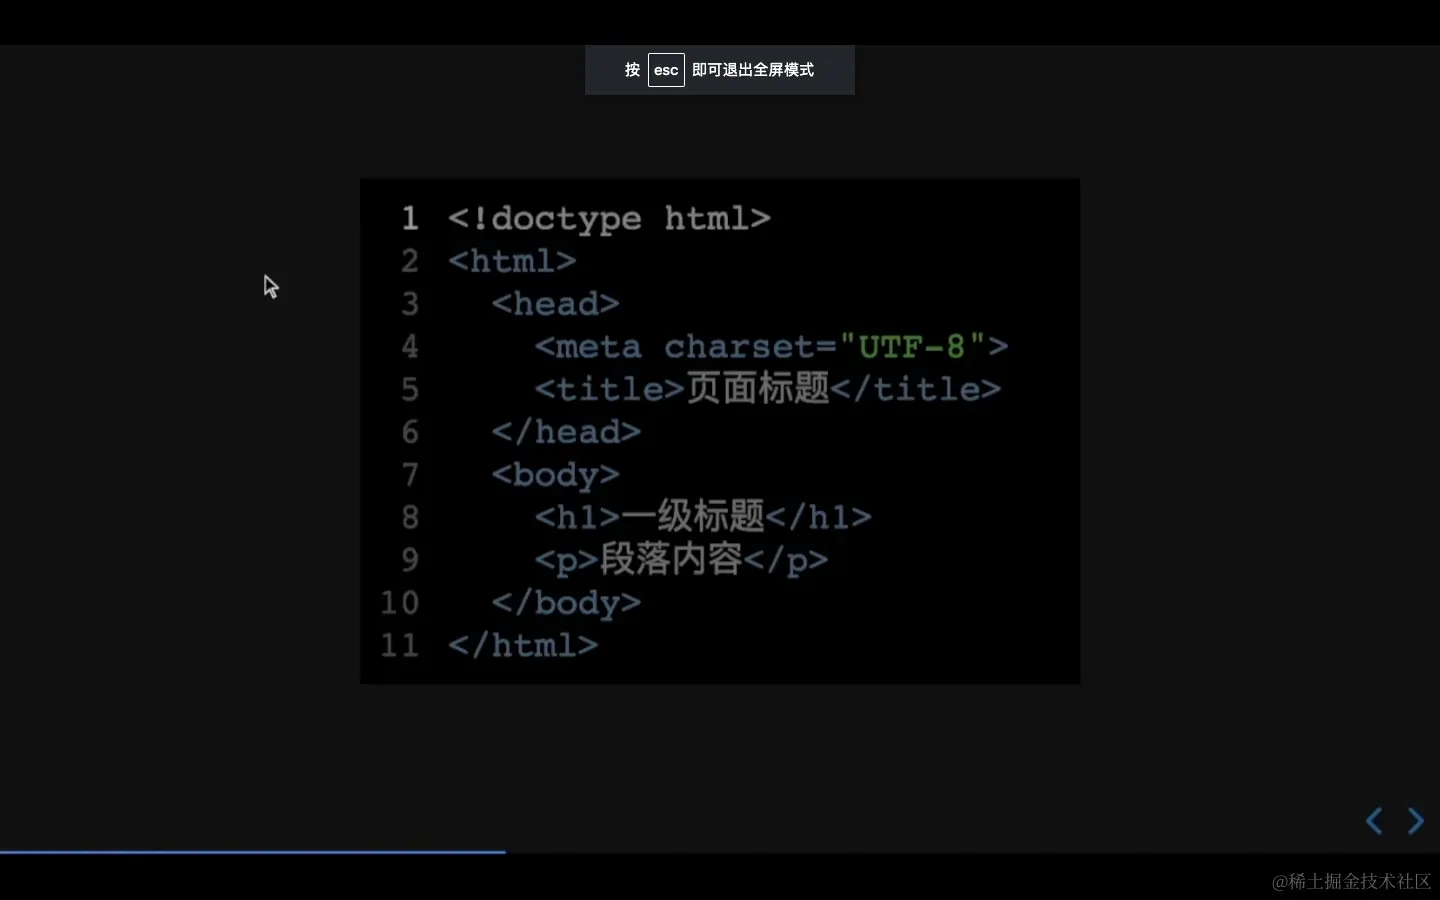The height and width of the screenshot is (900, 1440).
Task: Advance to next slide with right arrow
Action: [1415, 821]
